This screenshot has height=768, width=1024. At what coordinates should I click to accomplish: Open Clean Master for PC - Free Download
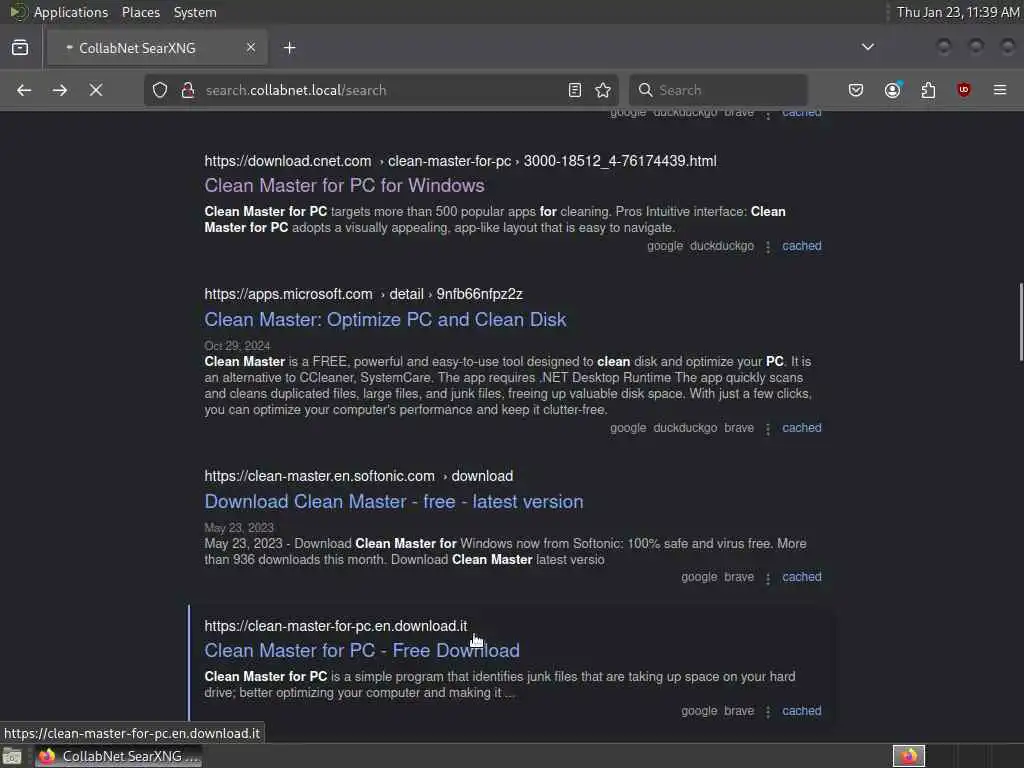click(x=362, y=650)
